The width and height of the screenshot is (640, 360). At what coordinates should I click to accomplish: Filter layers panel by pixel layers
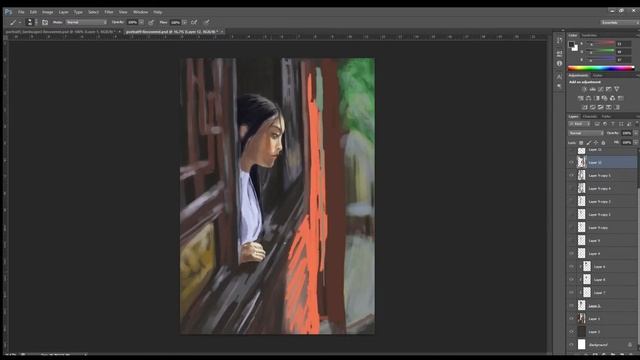tap(597, 124)
